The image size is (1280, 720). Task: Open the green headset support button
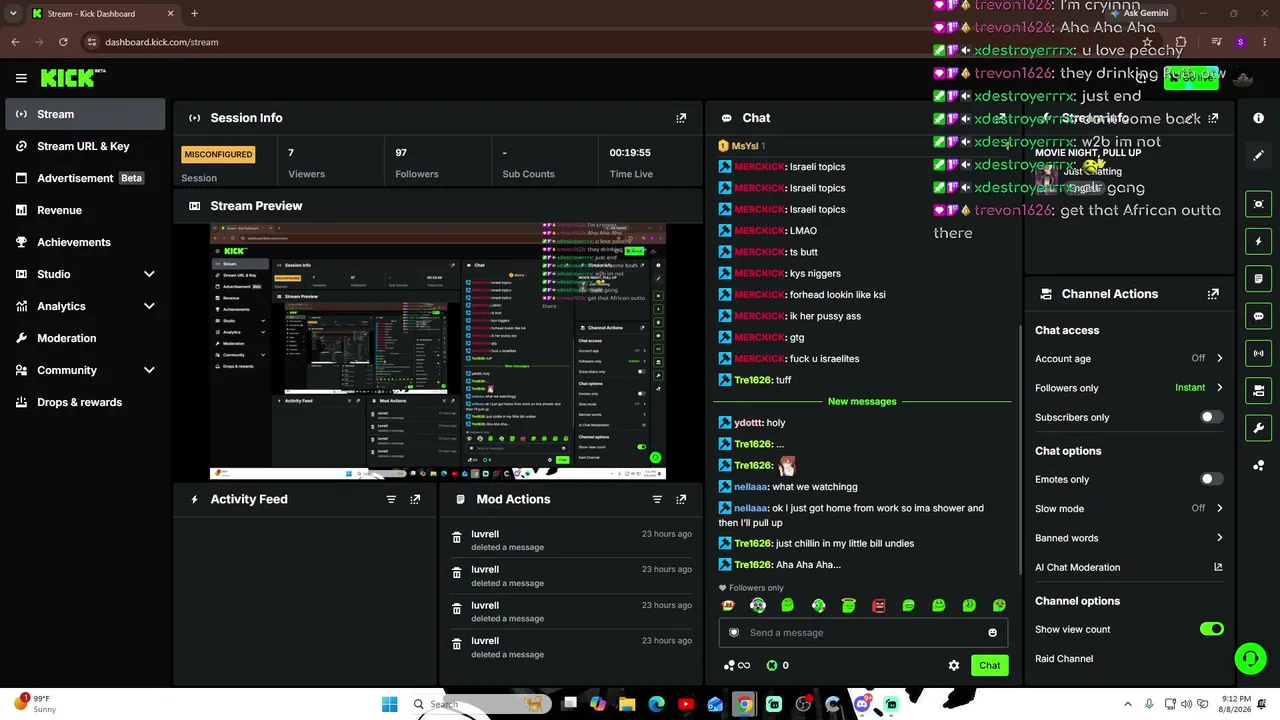pos(1250,658)
